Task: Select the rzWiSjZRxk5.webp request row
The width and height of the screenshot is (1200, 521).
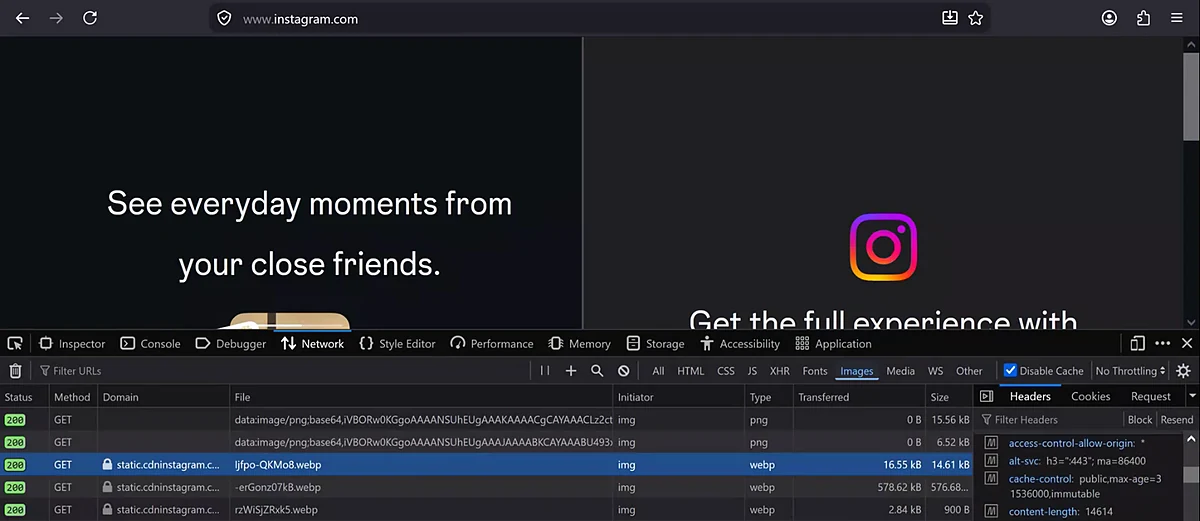Action: [486, 510]
